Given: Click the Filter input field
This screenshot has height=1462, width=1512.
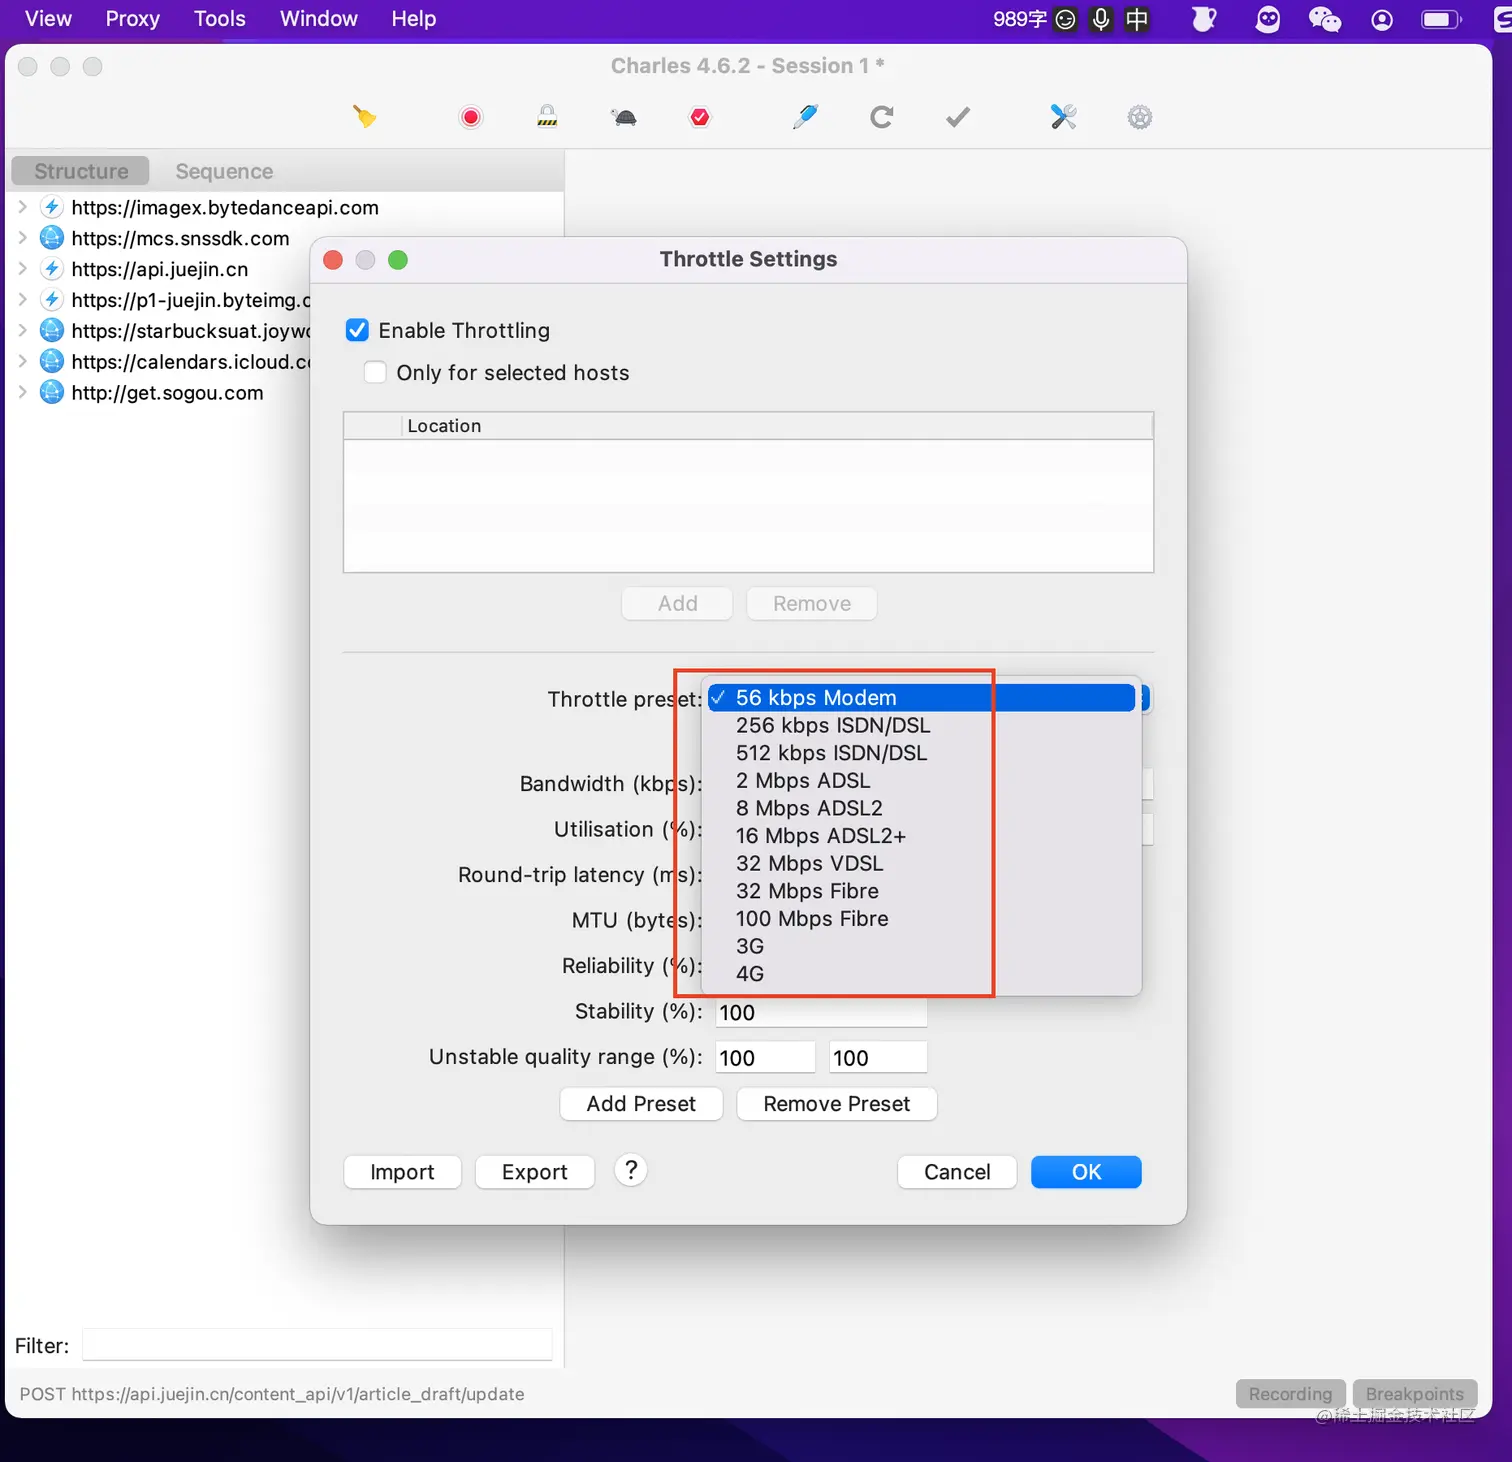Looking at the screenshot, I should pyautogui.click(x=317, y=1345).
